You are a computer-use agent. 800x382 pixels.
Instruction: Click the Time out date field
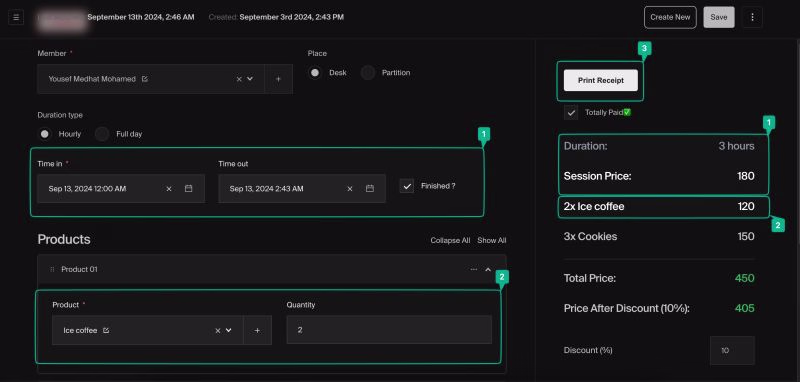(x=302, y=189)
